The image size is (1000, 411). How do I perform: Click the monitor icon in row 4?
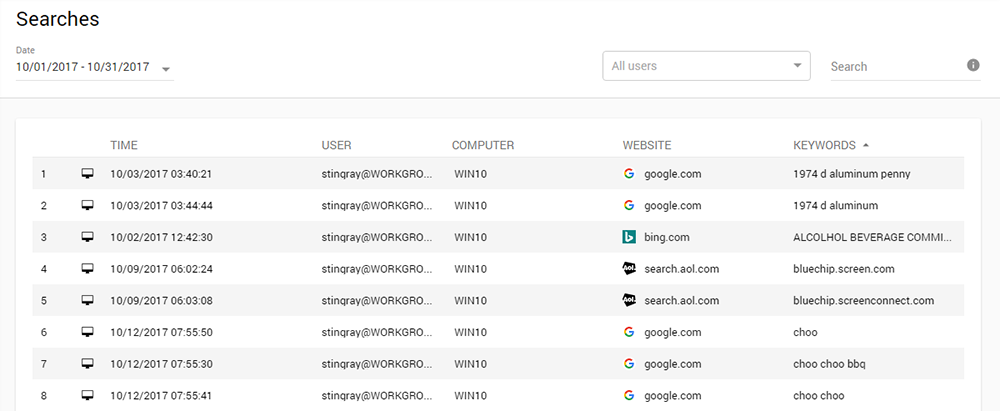[x=87, y=269]
